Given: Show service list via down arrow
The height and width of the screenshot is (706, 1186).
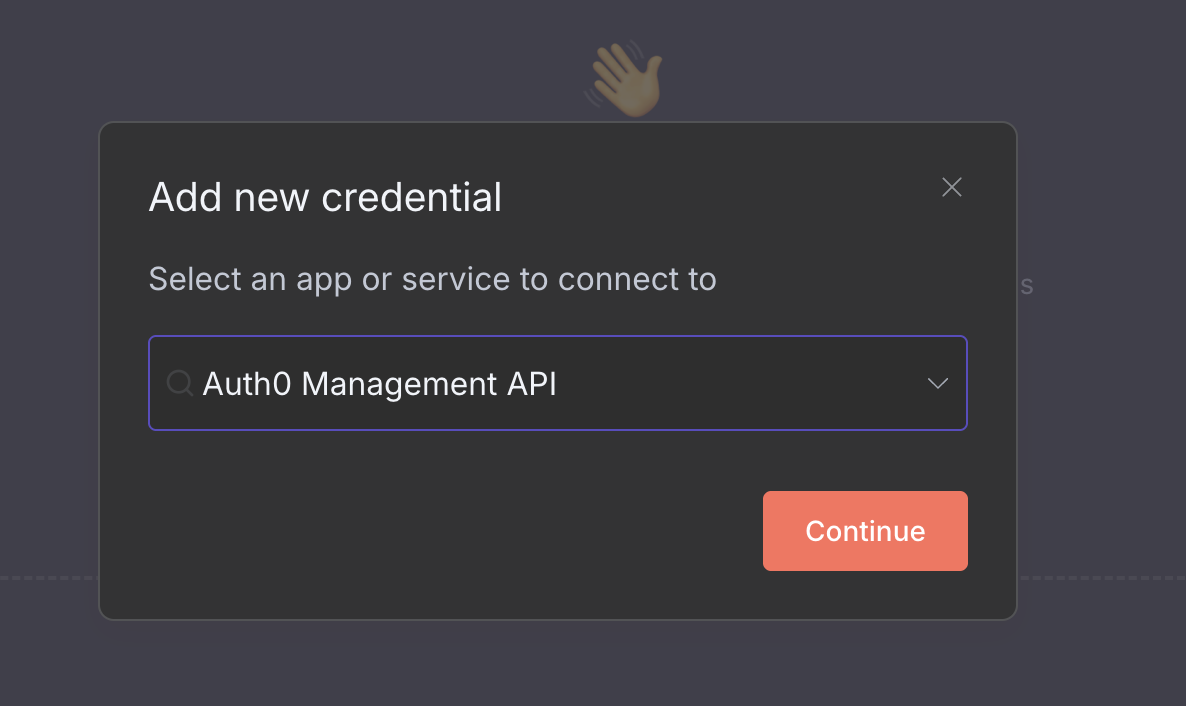Looking at the screenshot, I should [x=937, y=383].
